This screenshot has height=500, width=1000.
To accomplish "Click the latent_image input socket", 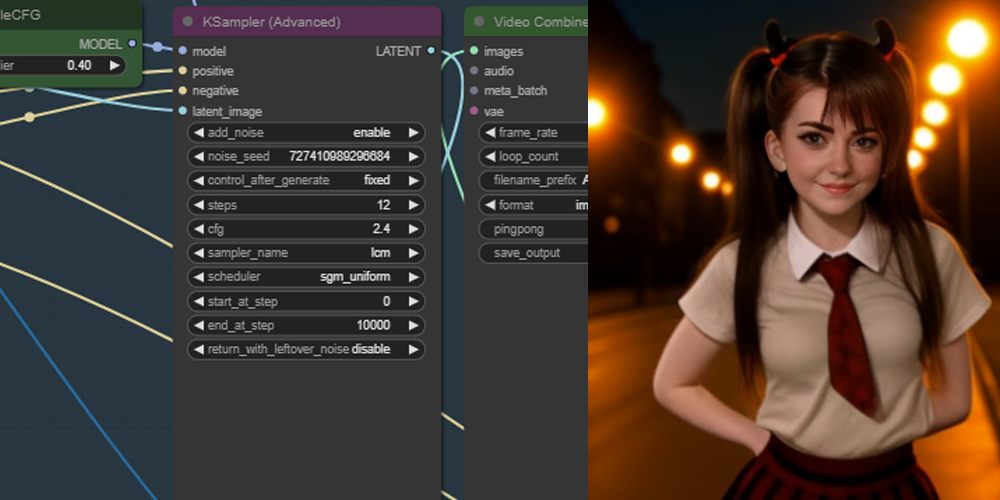I will (183, 111).
